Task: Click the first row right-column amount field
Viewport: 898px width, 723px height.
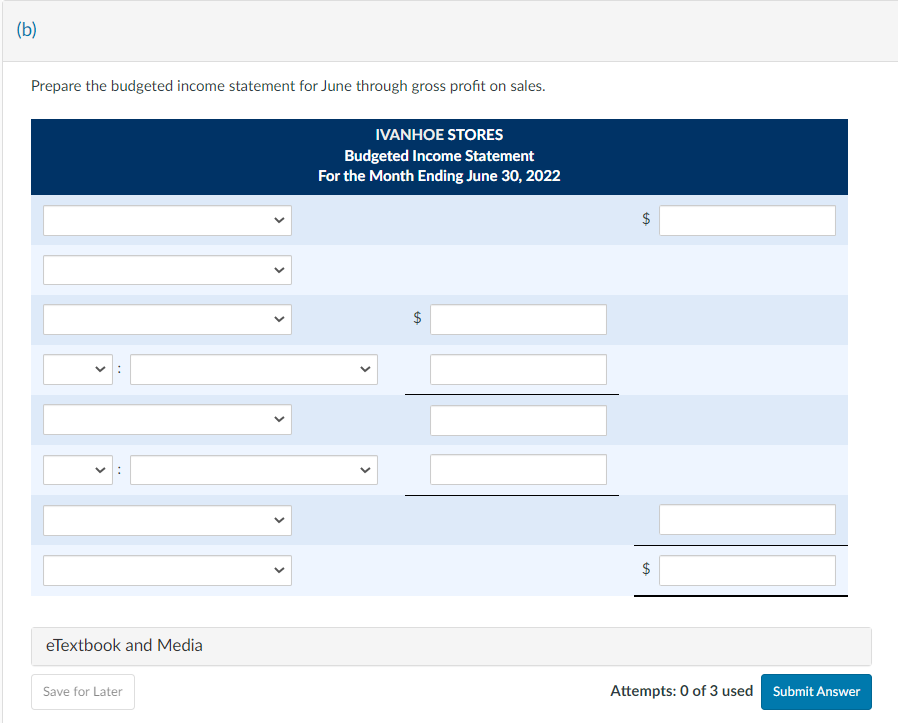Action: coord(747,221)
